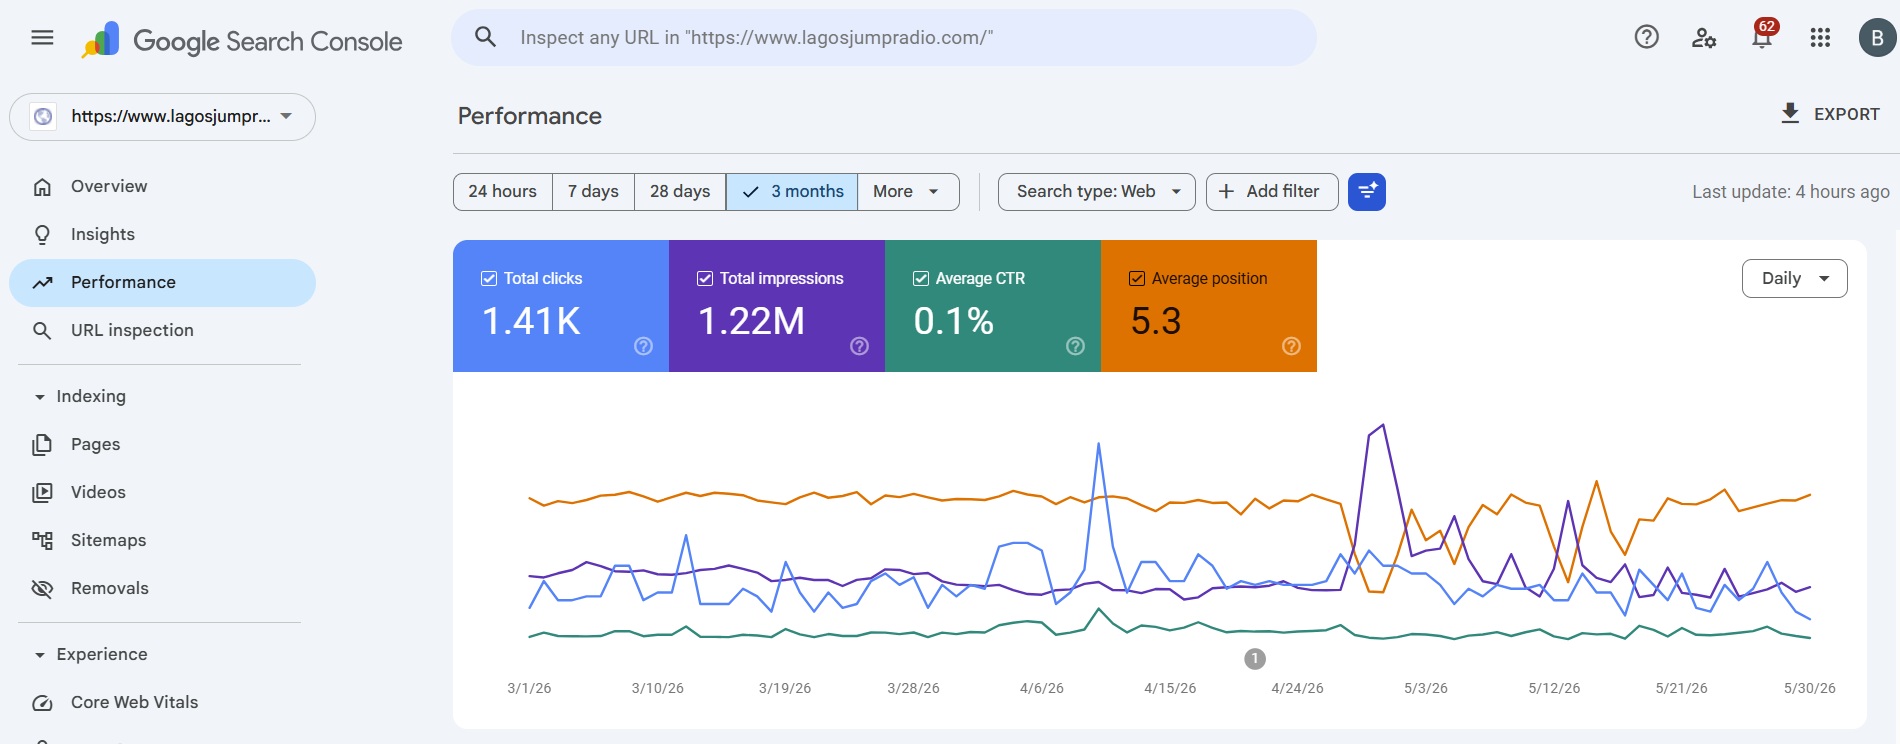Click help icon on Average CTR card
The width and height of the screenshot is (1900, 744).
pyautogui.click(x=1076, y=346)
